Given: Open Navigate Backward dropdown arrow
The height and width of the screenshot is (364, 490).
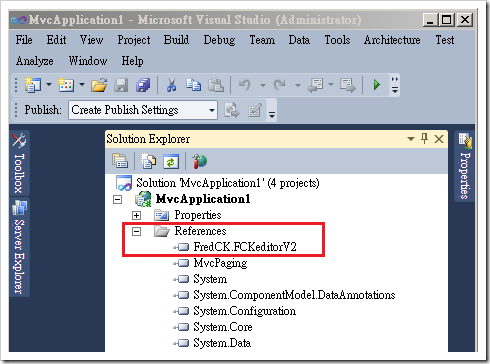Looking at the screenshot, I should point(331,85).
